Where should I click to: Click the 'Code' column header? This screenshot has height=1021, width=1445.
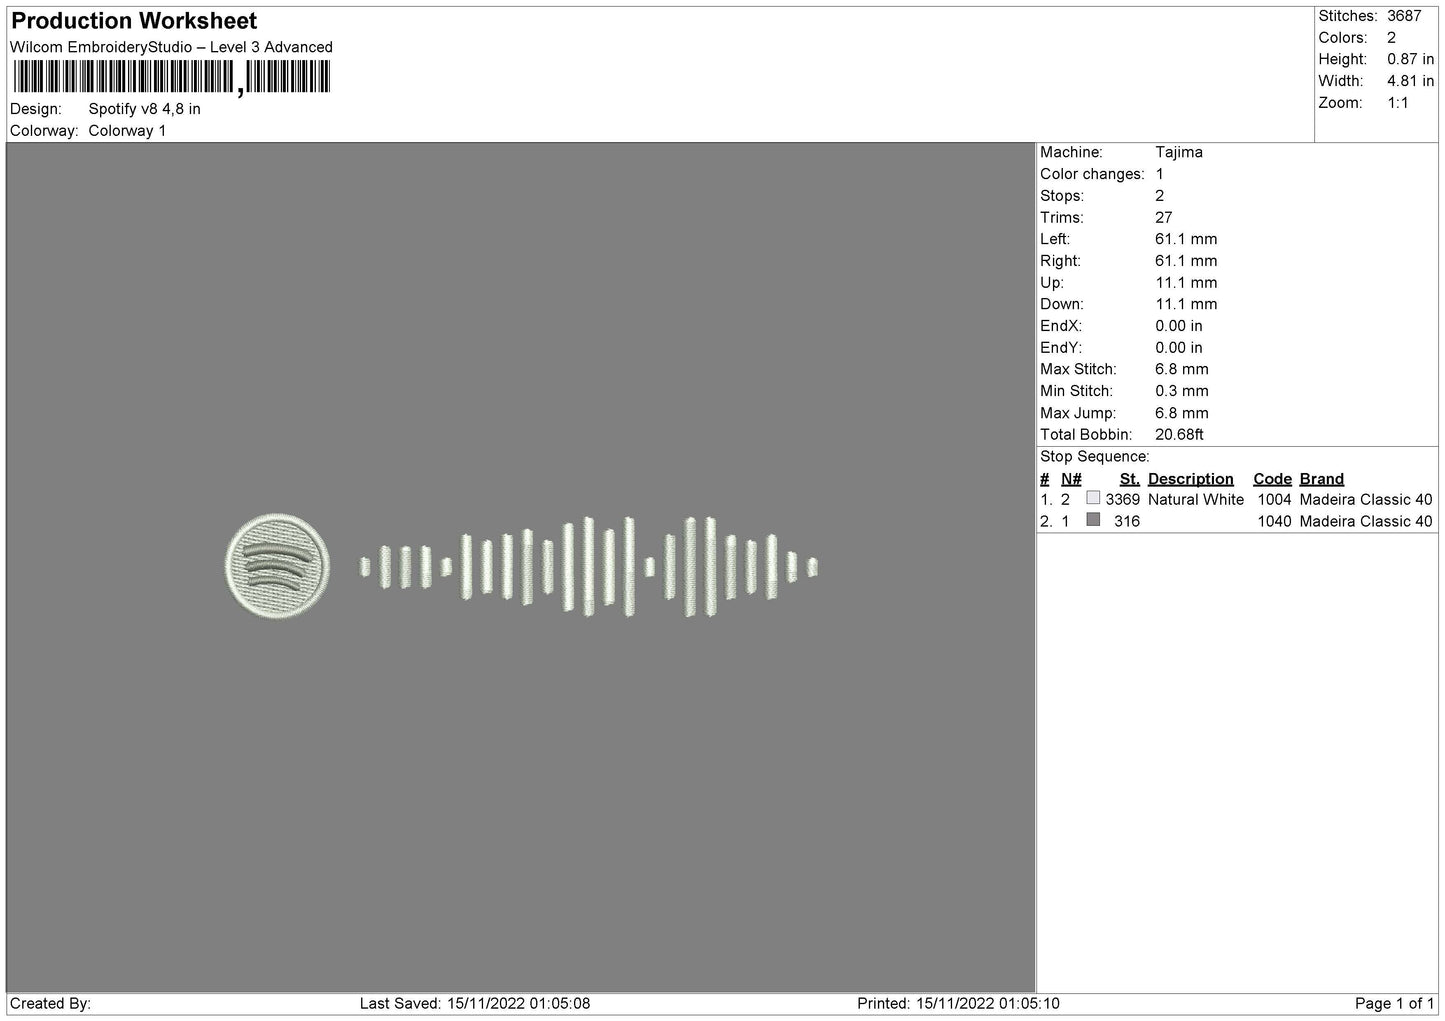(x=1272, y=479)
